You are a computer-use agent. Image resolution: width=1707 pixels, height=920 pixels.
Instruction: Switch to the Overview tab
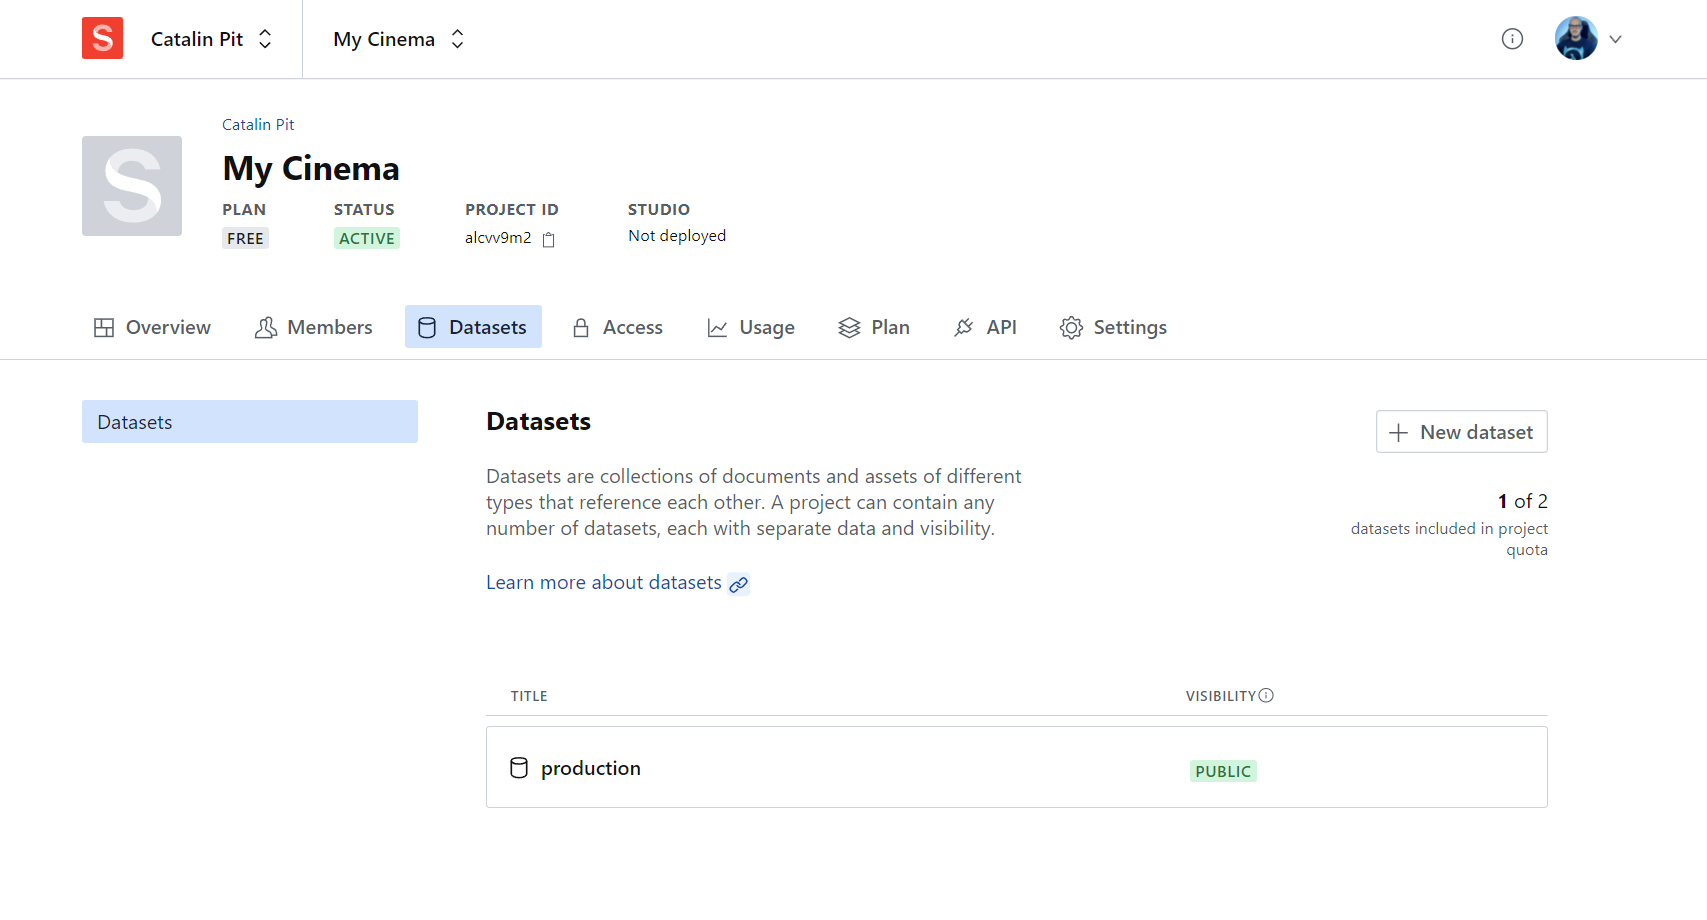(152, 327)
